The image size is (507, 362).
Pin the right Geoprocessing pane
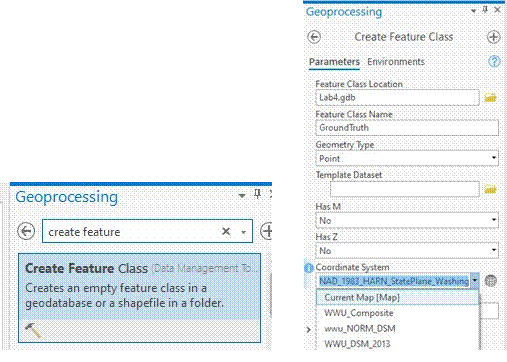(485, 10)
